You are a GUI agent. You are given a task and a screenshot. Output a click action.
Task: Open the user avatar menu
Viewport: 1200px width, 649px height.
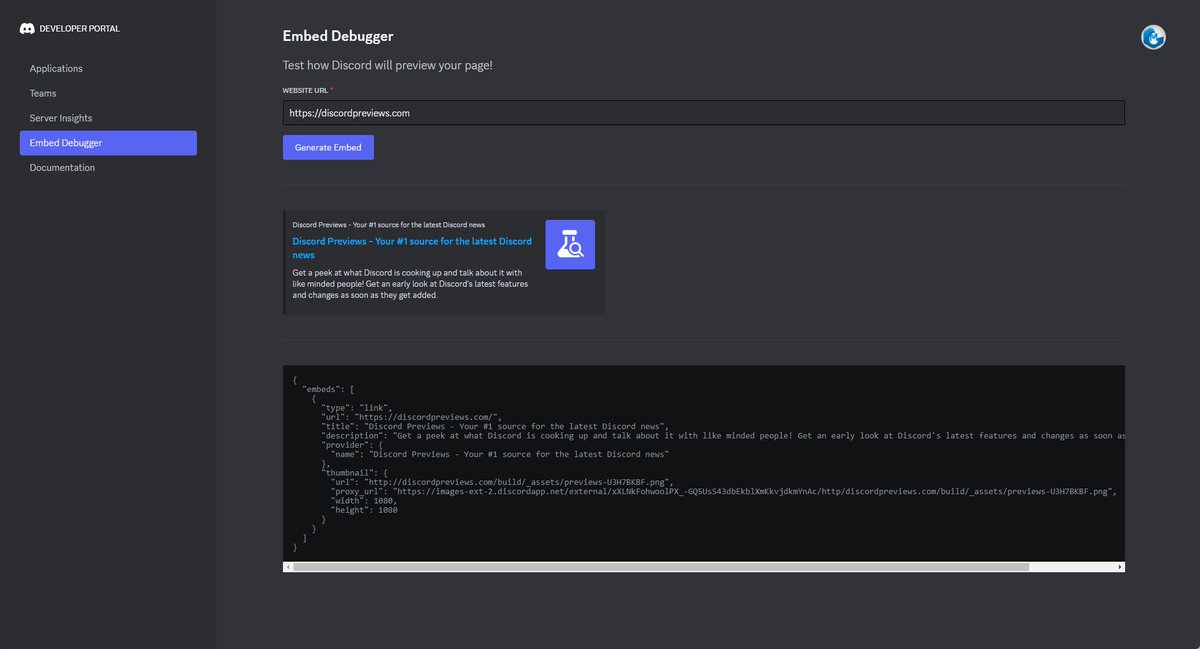(x=1153, y=37)
